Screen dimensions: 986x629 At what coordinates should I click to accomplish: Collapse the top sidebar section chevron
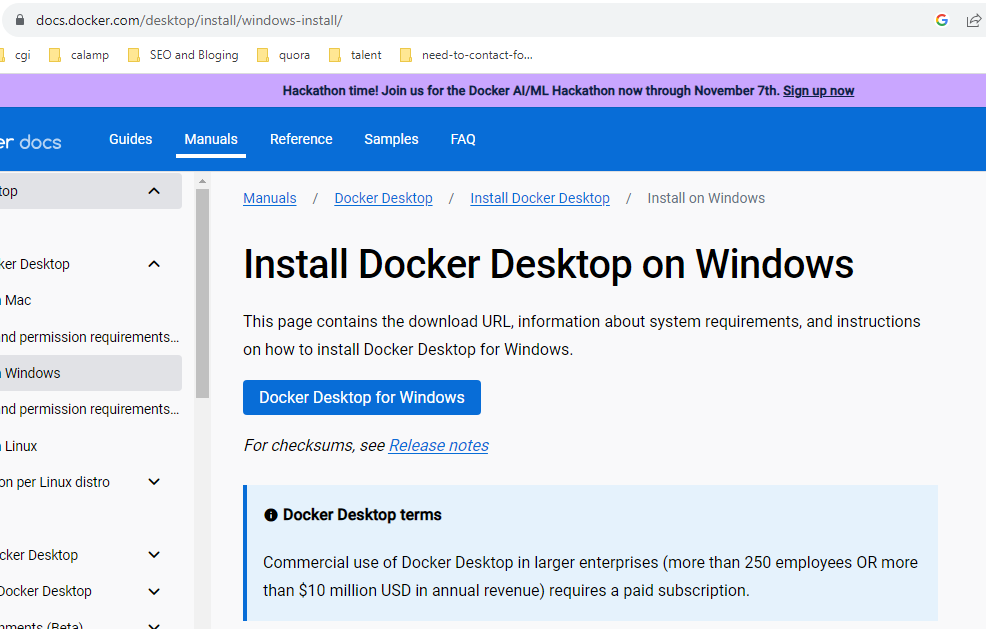pyautogui.click(x=154, y=191)
